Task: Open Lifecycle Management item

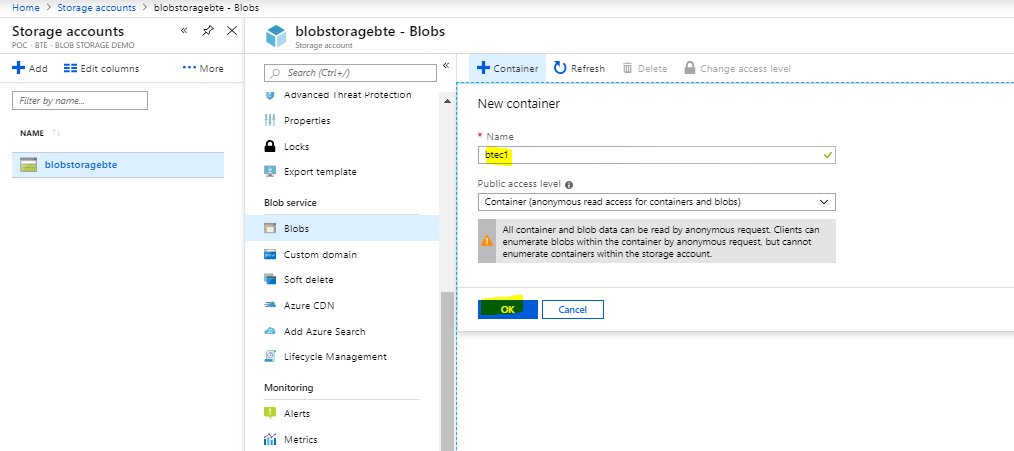Action: (335, 357)
